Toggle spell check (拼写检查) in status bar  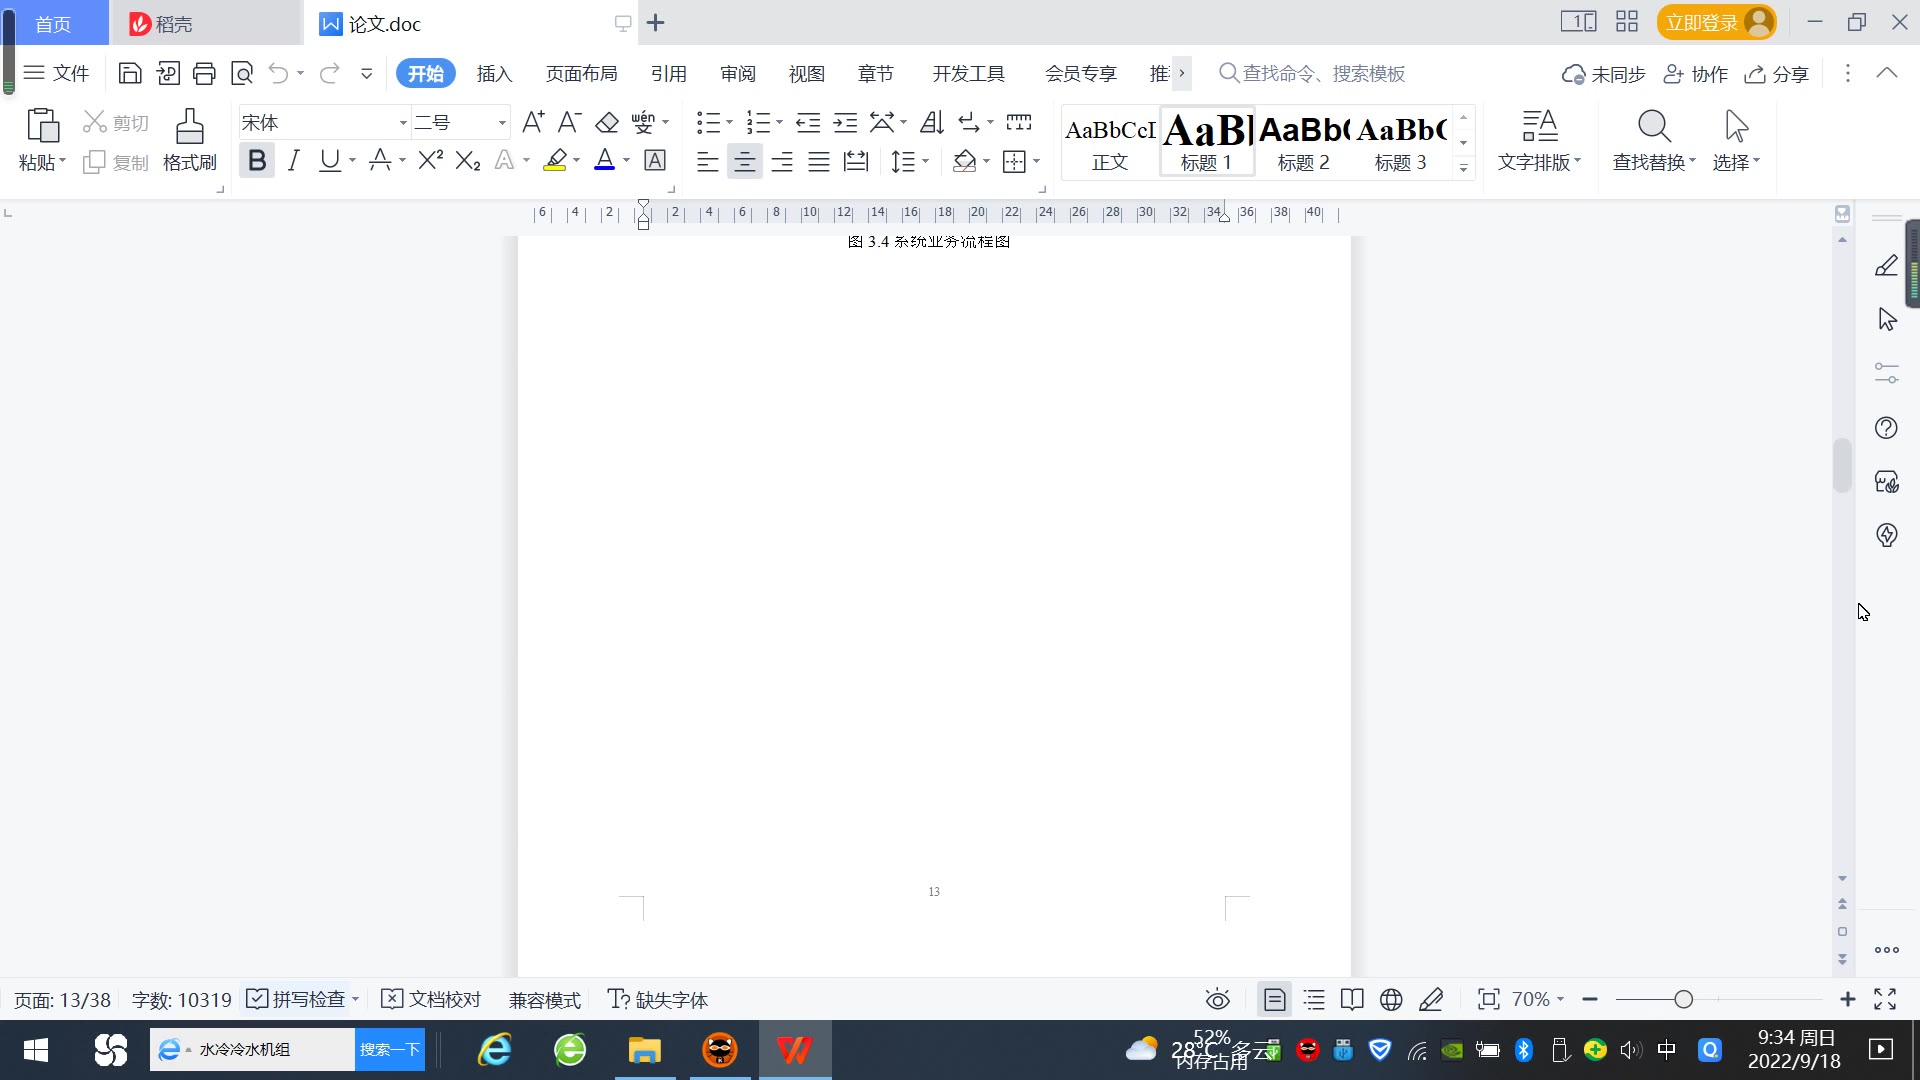click(x=298, y=999)
